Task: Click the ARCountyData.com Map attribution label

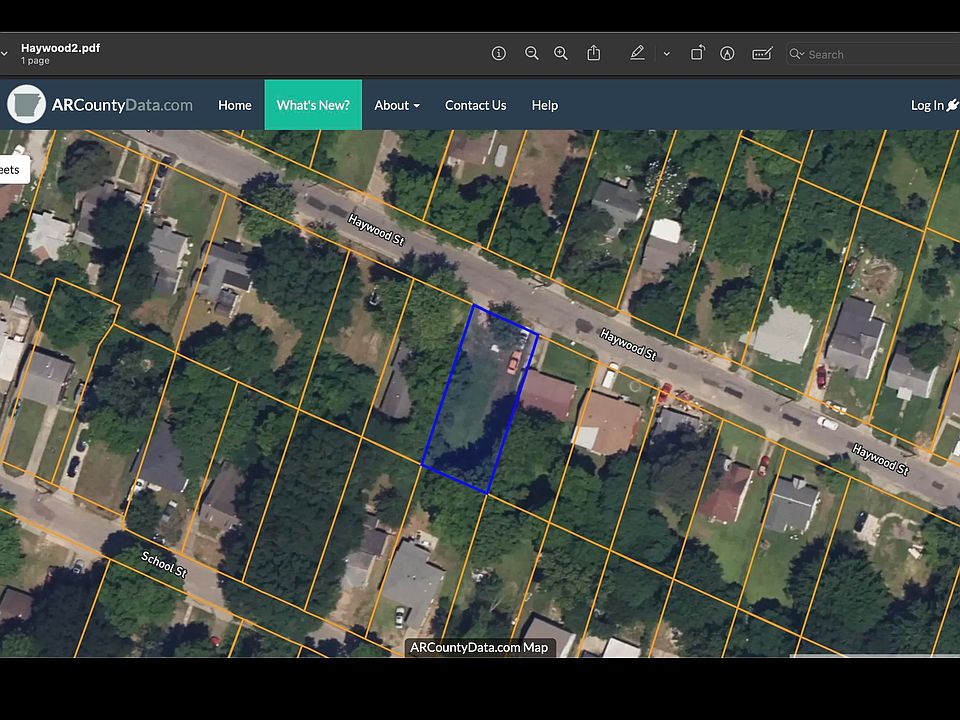Action: [479, 647]
